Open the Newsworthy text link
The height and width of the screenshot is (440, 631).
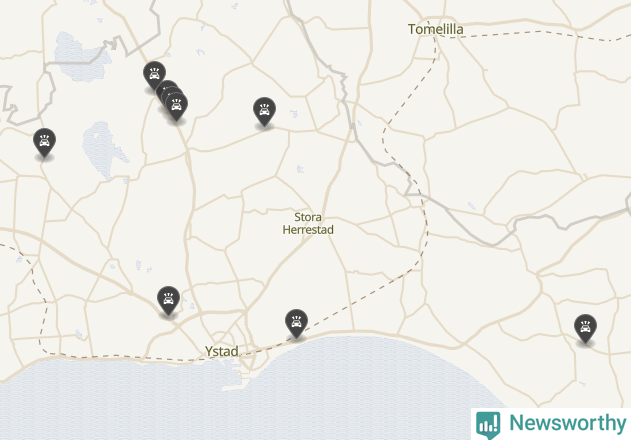coord(568,423)
